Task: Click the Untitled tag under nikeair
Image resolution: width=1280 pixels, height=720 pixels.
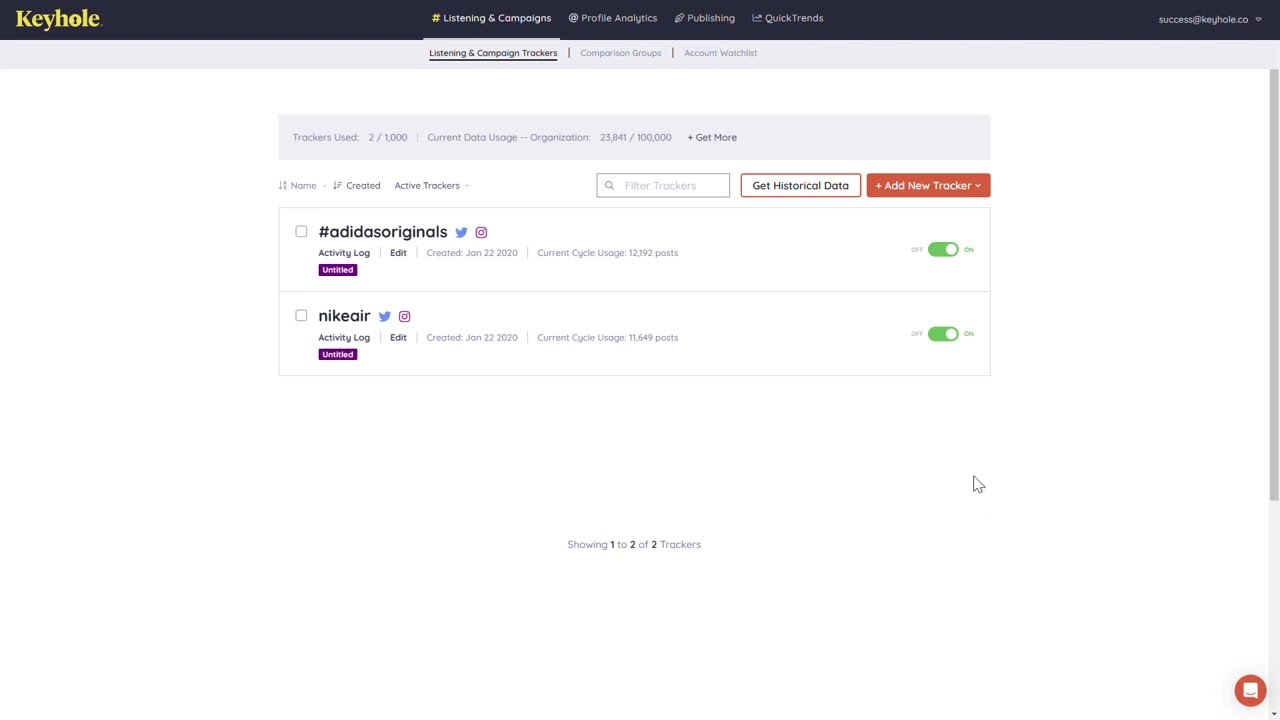Action: click(338, 354)
